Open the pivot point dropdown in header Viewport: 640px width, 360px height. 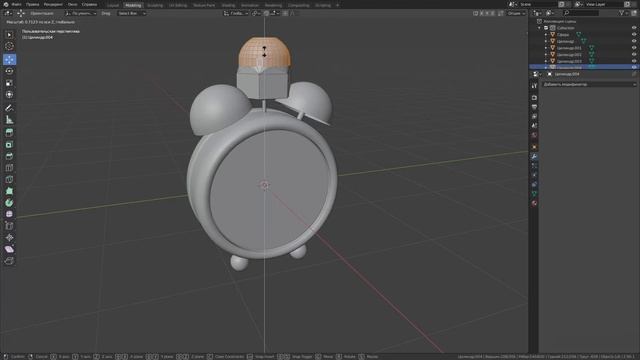coord(256,13)
